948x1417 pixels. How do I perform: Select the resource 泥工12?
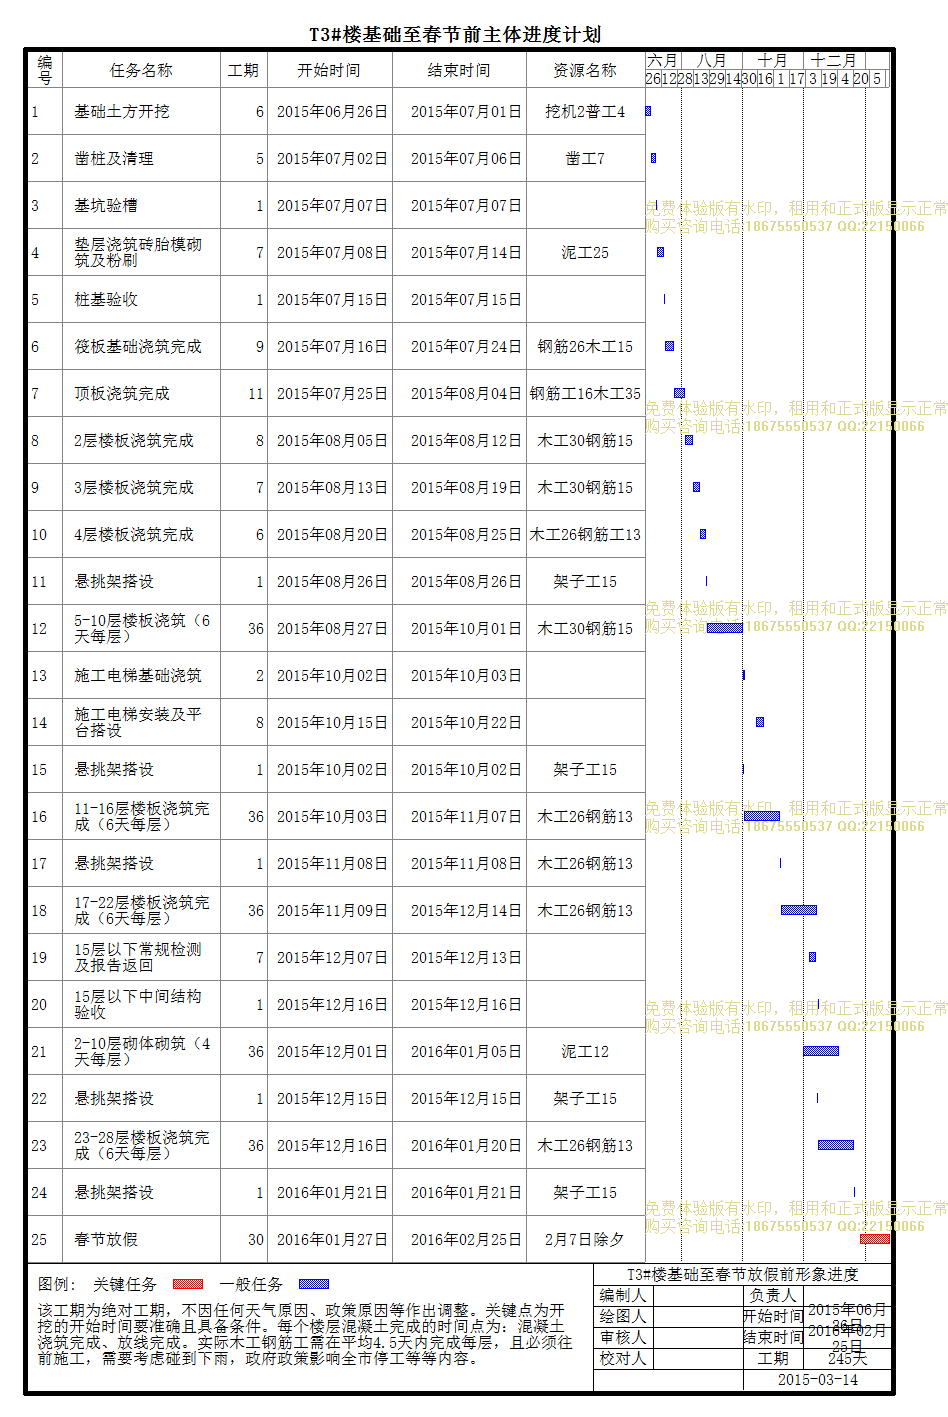[585, 1052]
